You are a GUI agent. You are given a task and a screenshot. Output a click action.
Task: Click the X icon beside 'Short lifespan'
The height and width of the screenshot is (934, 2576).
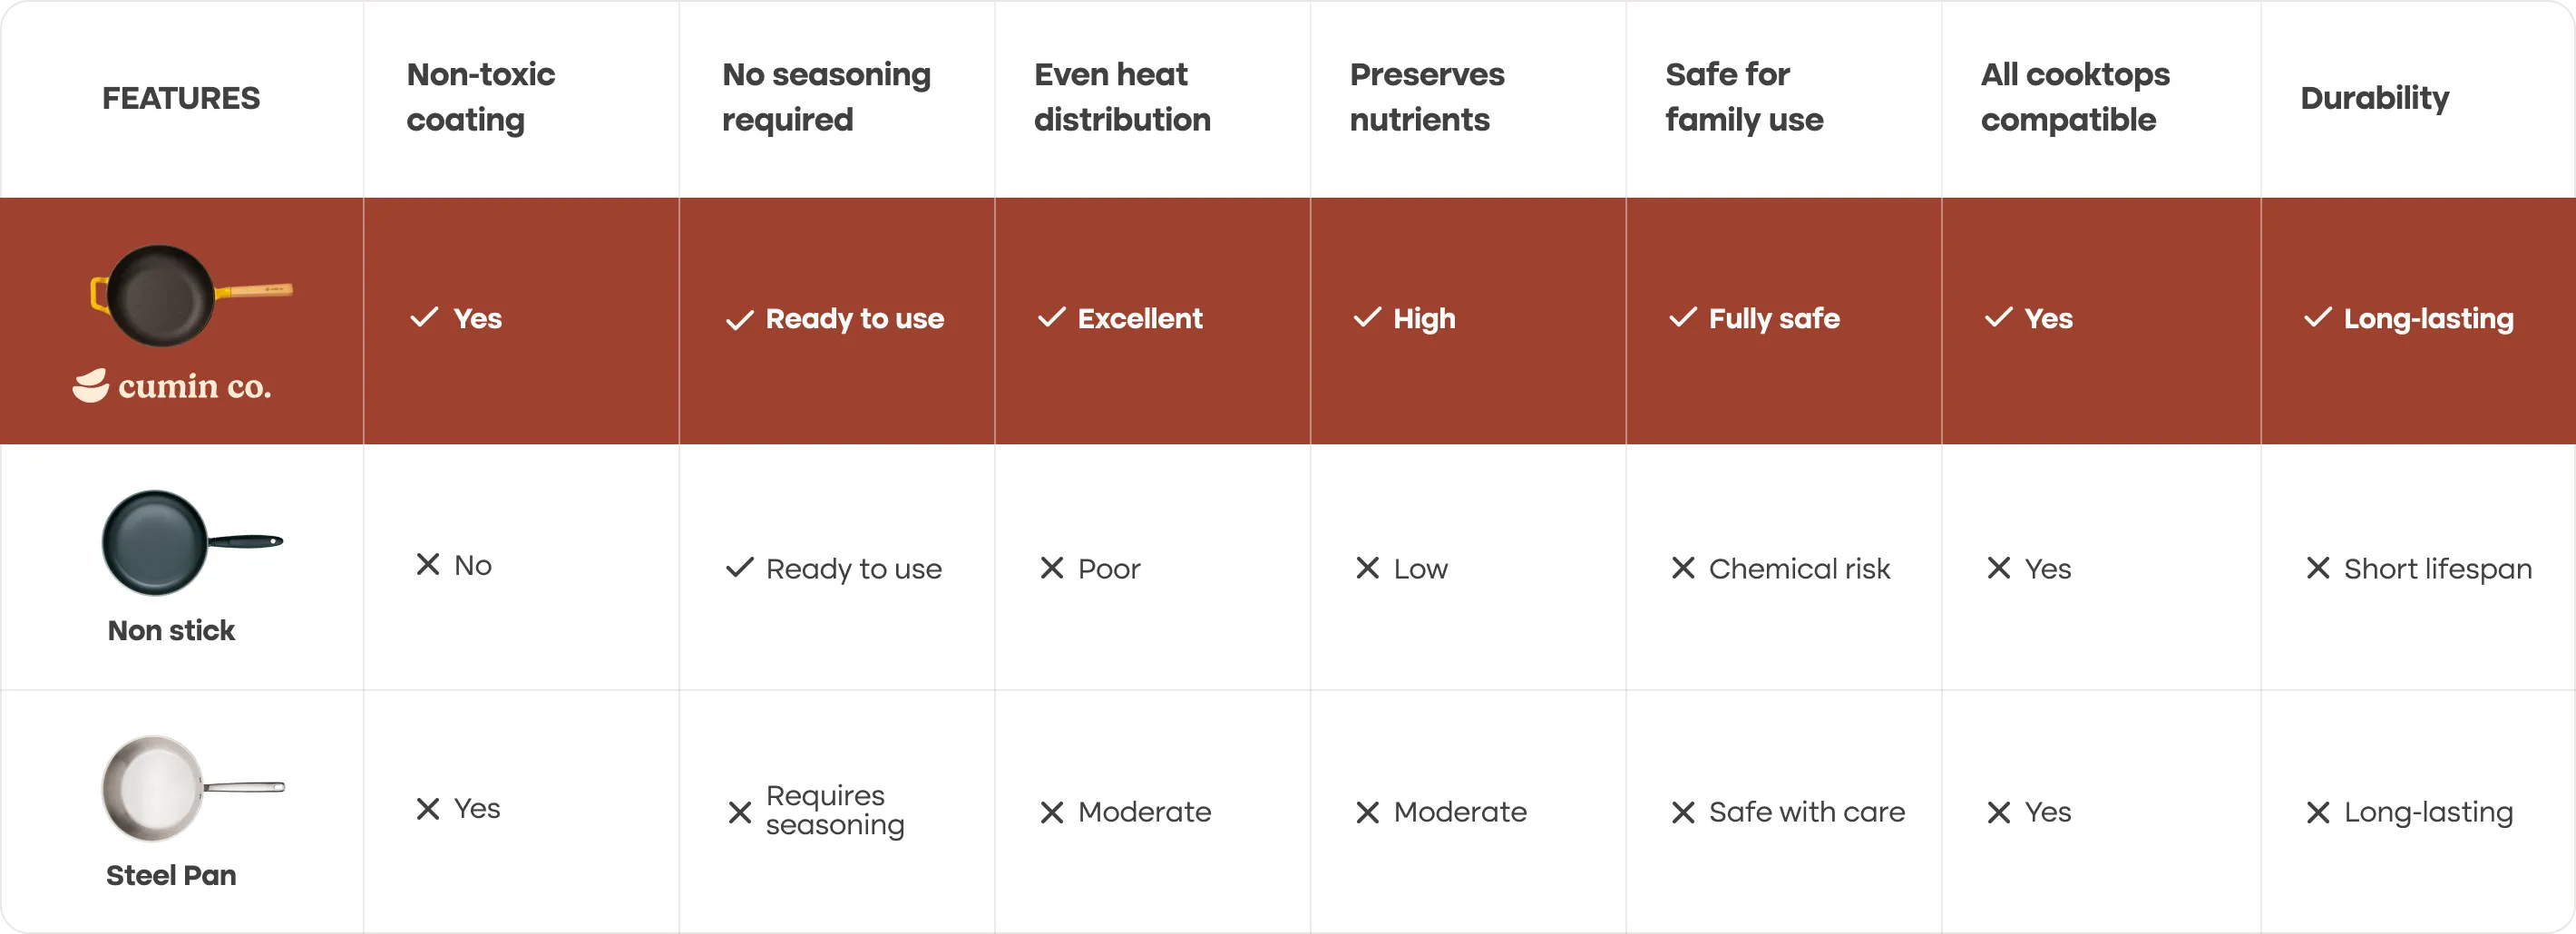coord(2317,568)
